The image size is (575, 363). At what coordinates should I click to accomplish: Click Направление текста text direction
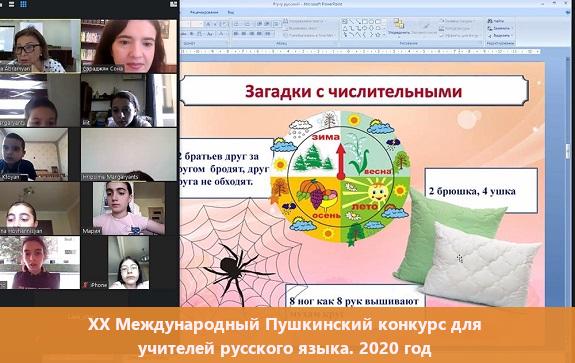[304, 21]
